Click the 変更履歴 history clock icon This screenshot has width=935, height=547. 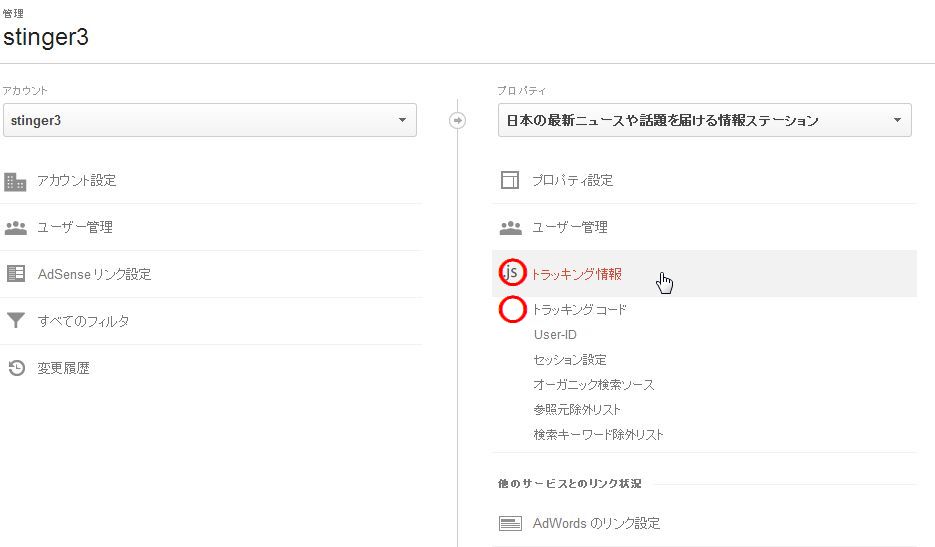(17, 368)
